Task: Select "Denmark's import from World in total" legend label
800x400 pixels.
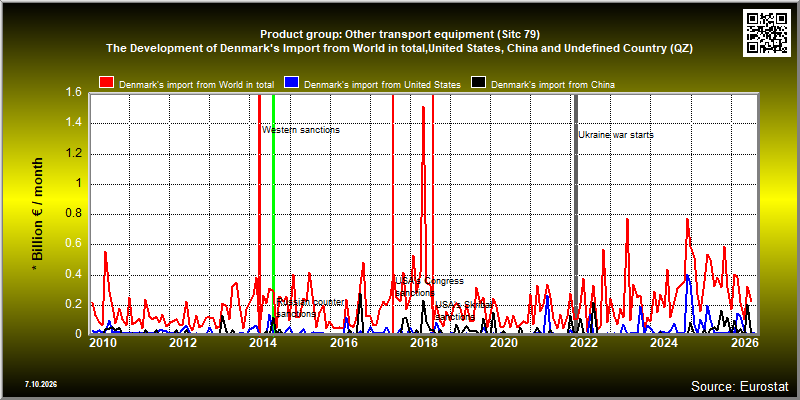Action: coord(197,85)
